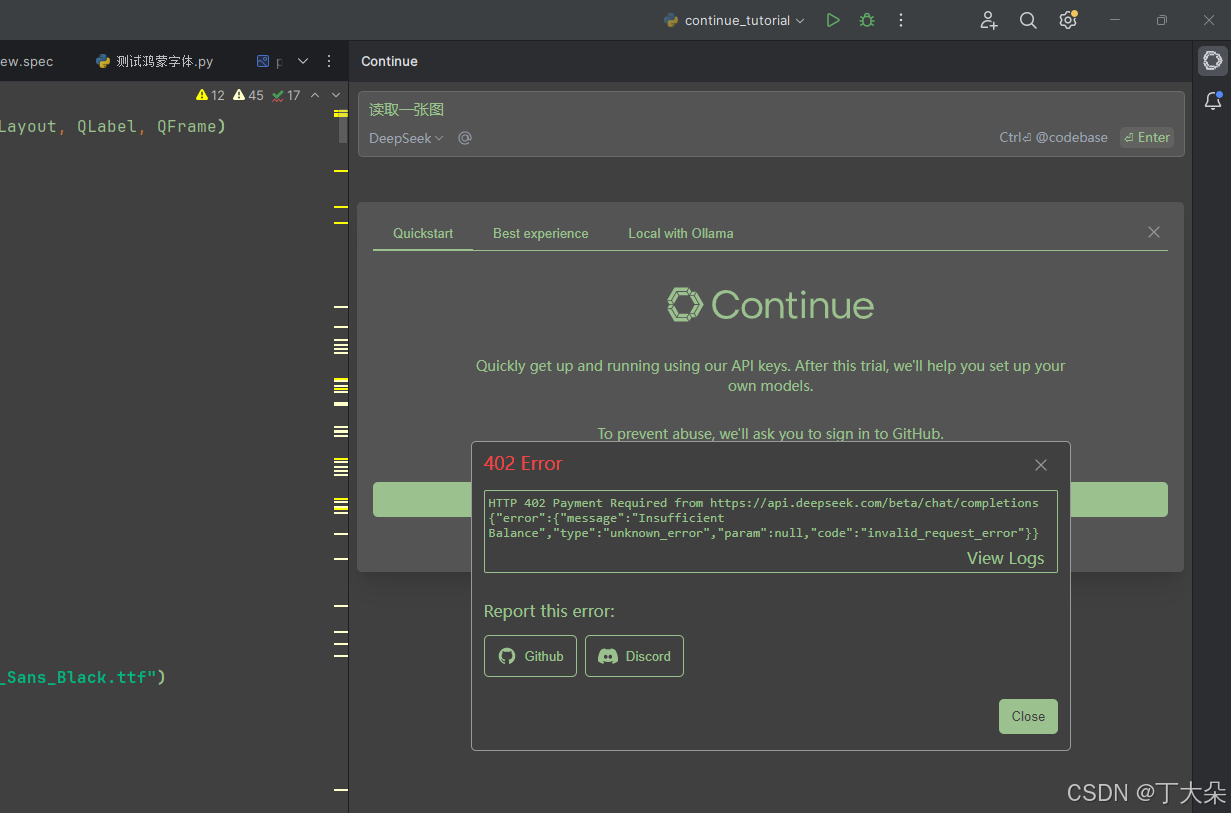This screenshot has height=813, width=1231.
Task: Click the Continue panel title
Action: coord(389,61)
